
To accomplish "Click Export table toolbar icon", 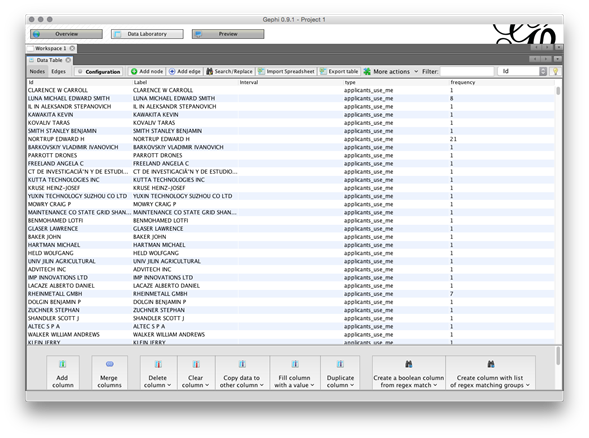I will [x=339, y=71].
